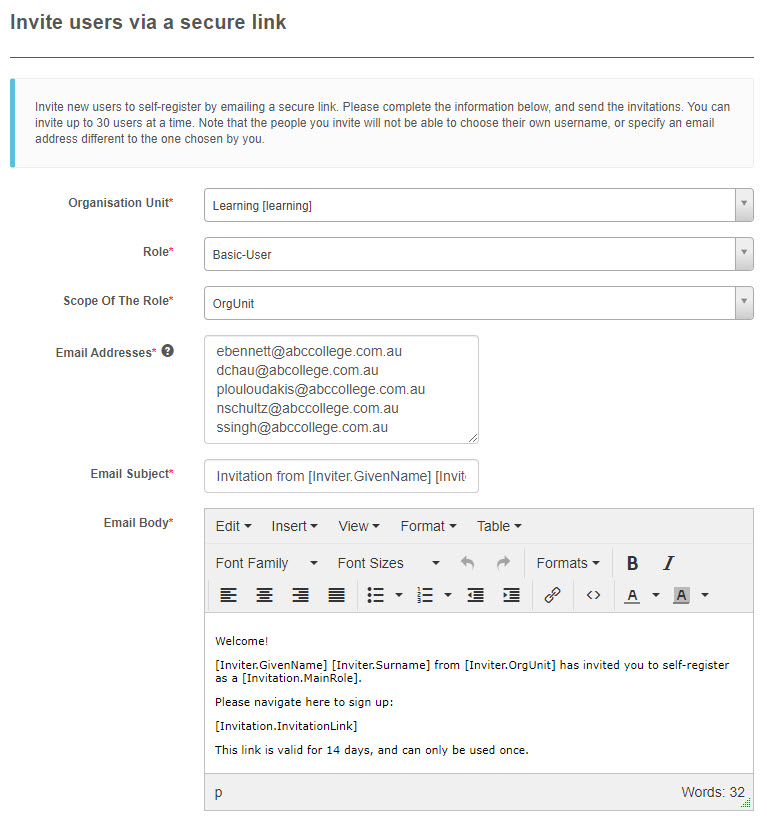Screen dimensions: 767x816
Task: Click ploudoudakis@abccollege.com.au email entry
Action: (321, 389)
